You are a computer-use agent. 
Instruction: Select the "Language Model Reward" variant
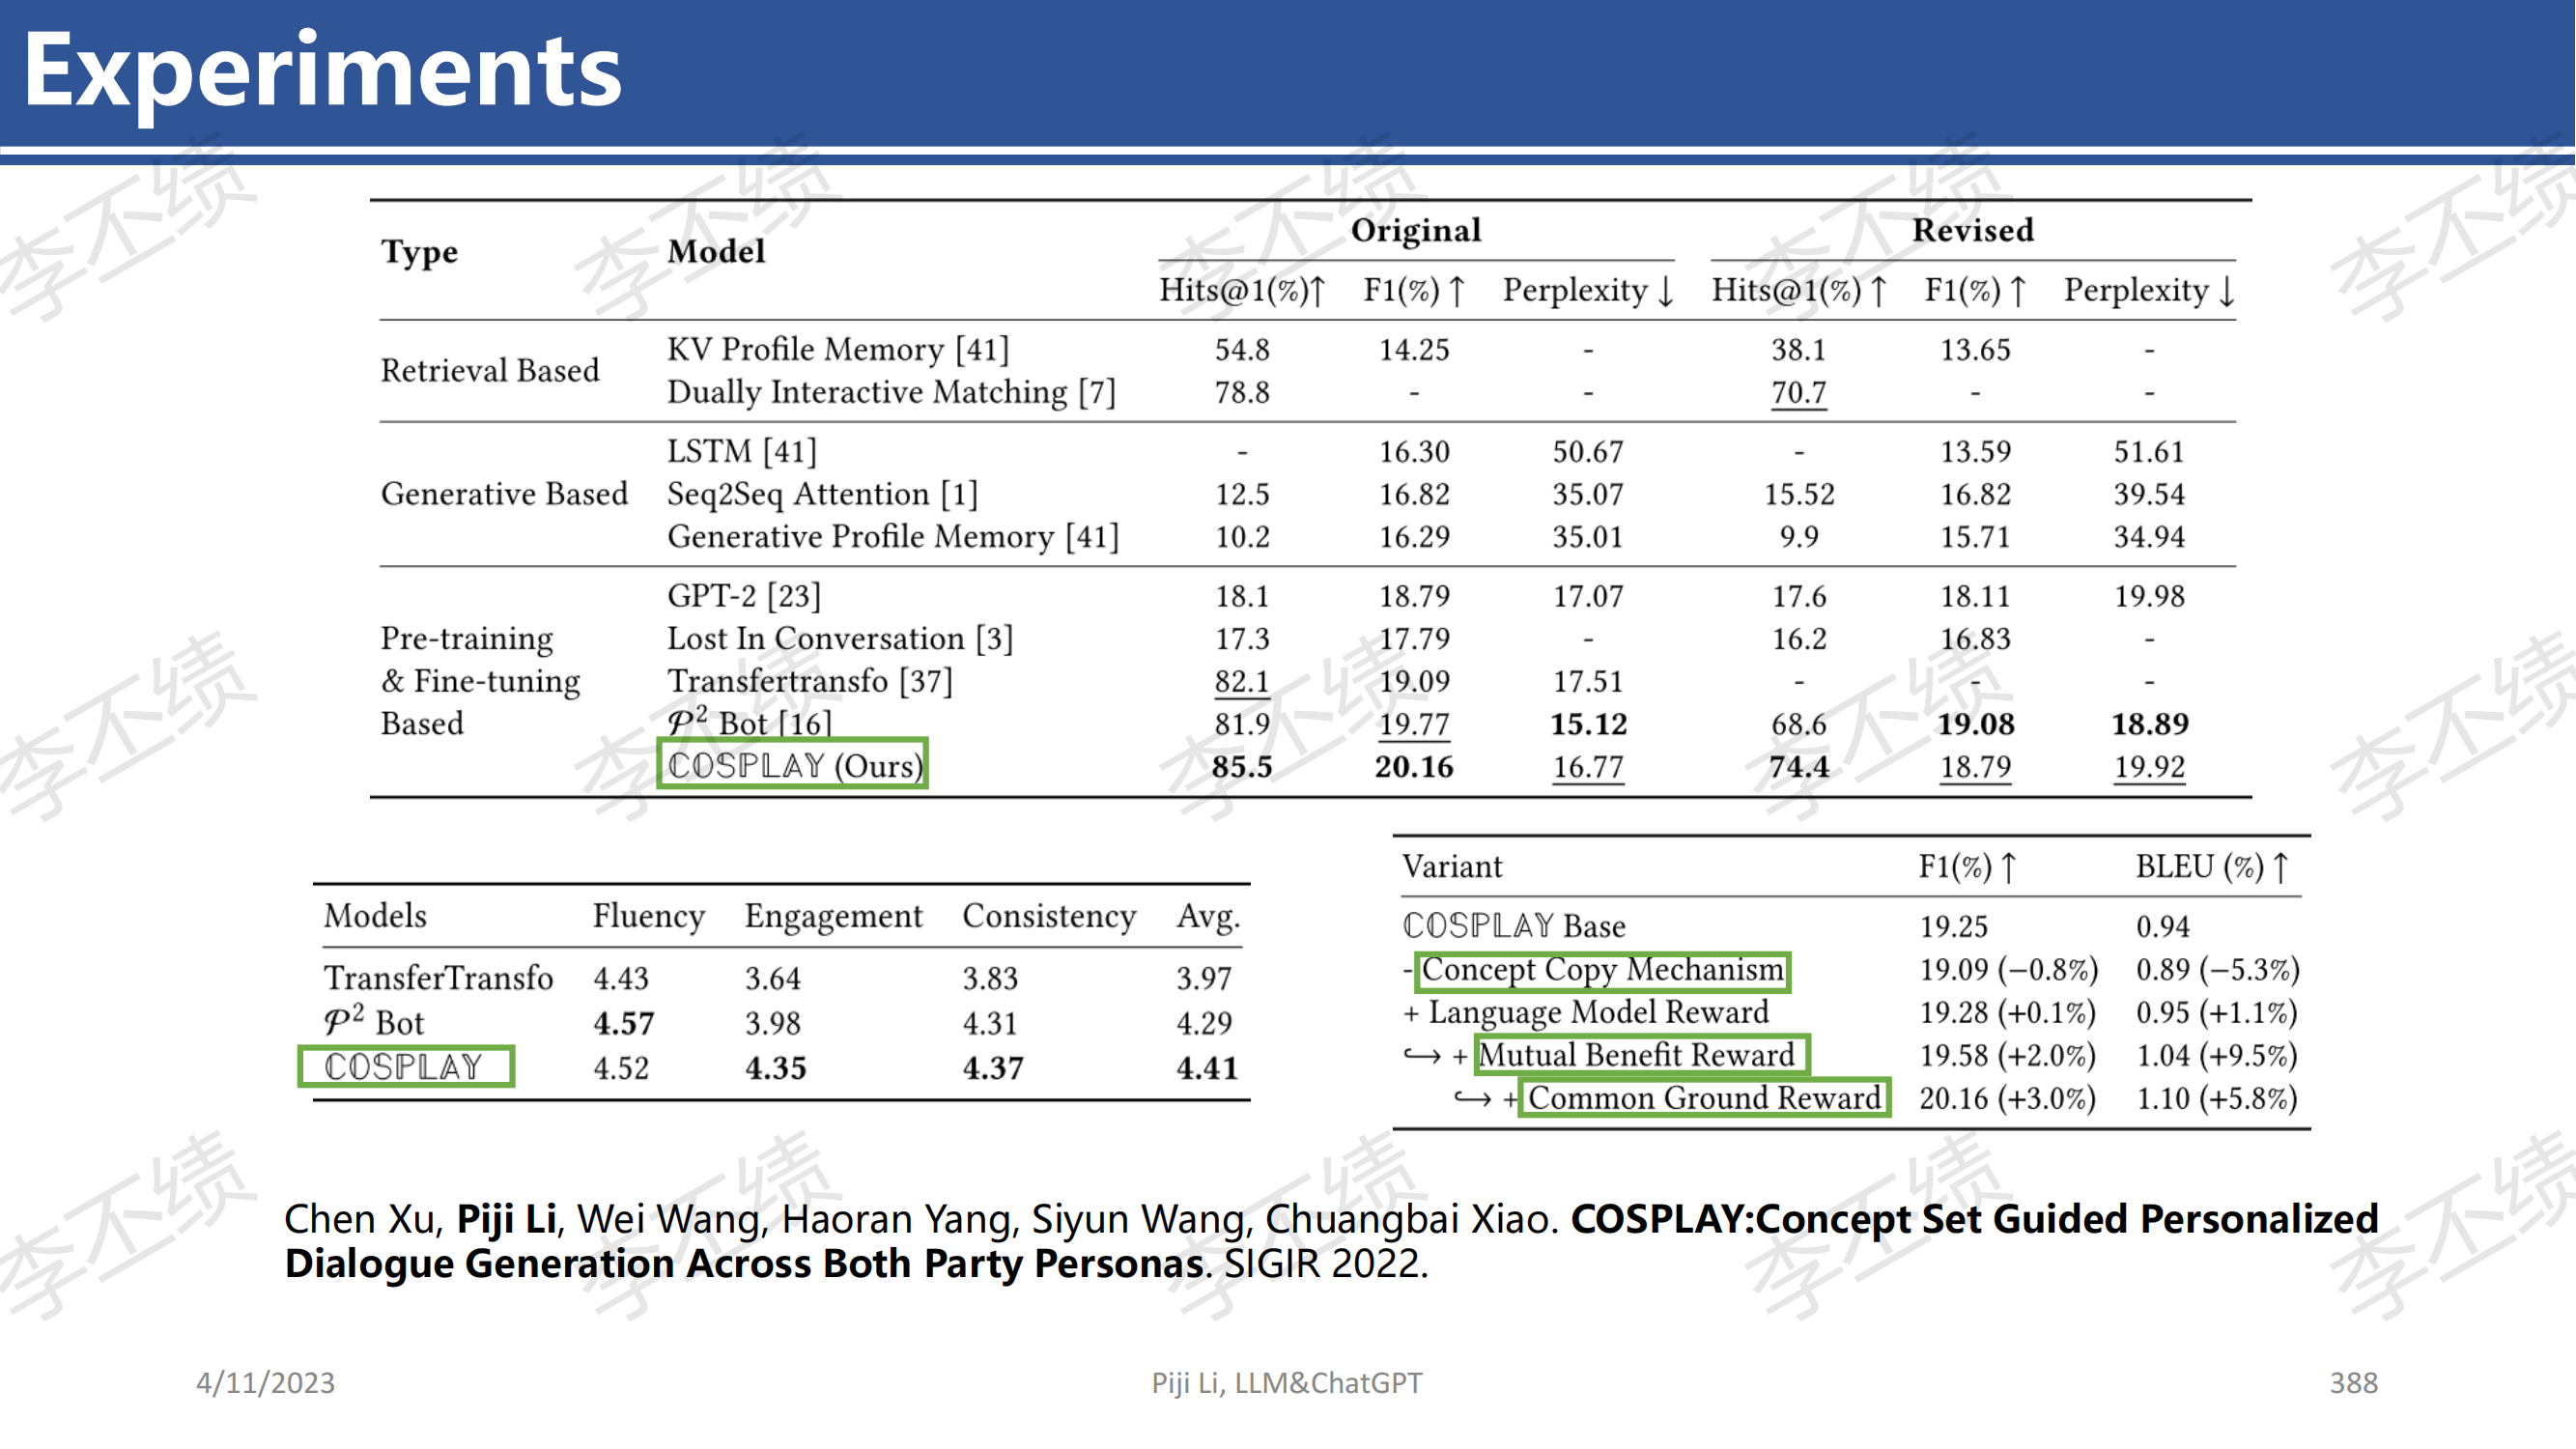pyautogui.click(x=1598, y=1013)
